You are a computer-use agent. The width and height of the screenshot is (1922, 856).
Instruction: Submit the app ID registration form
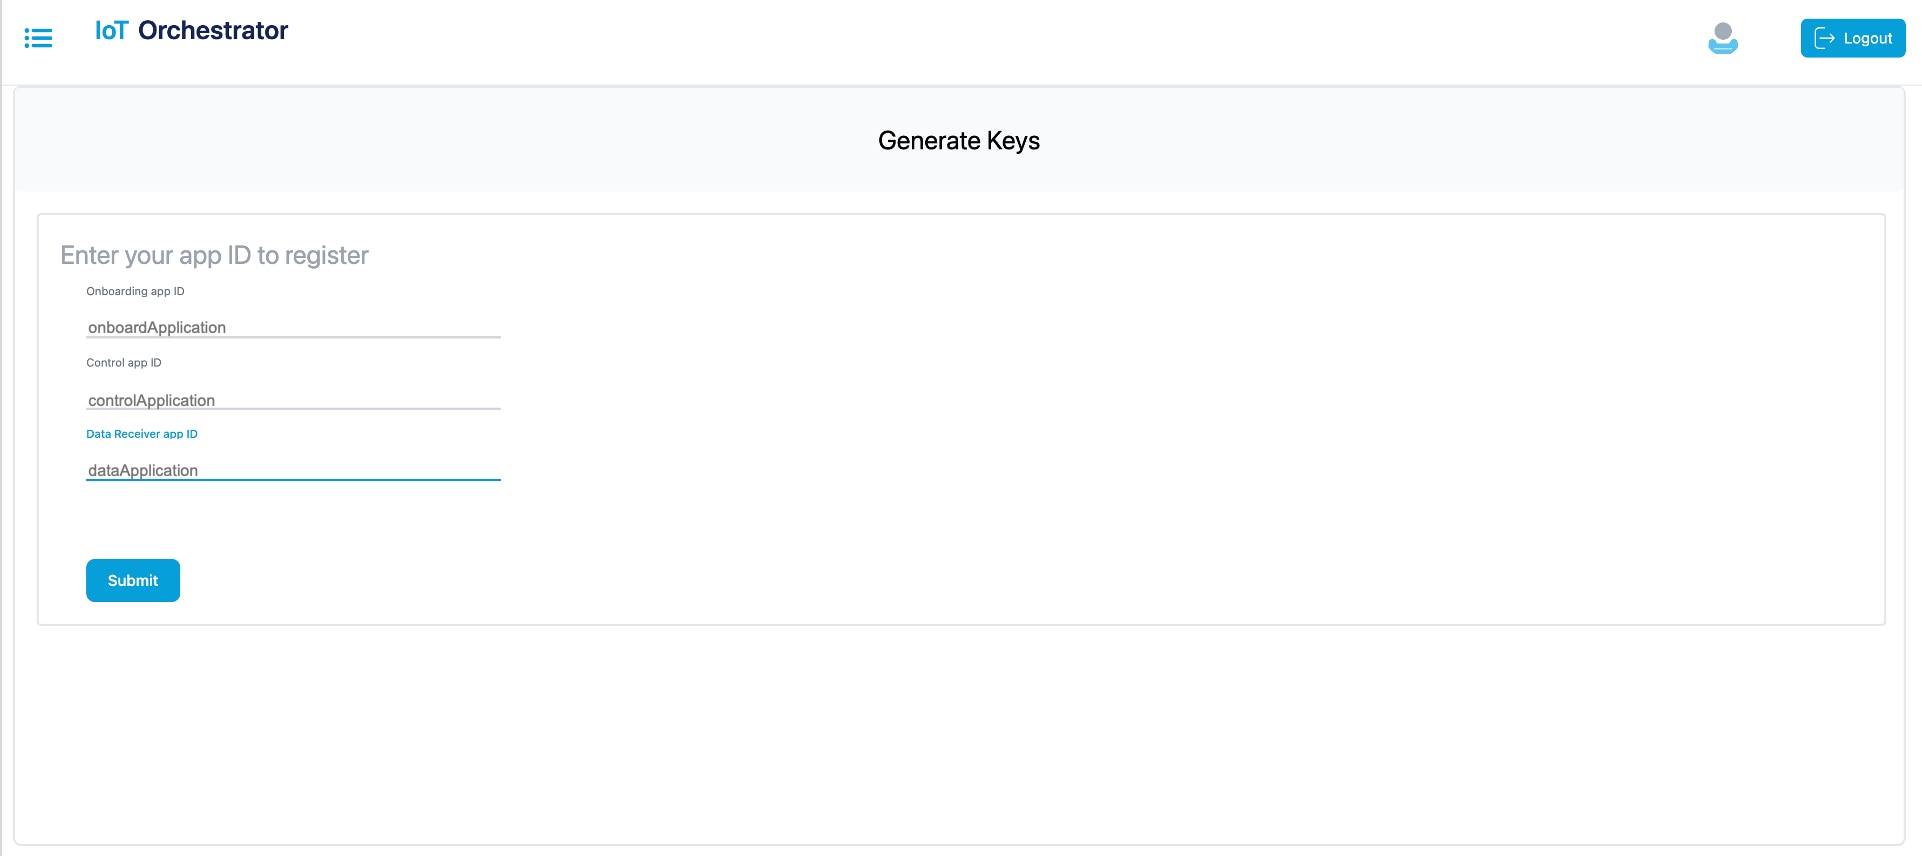click(133, 580)
